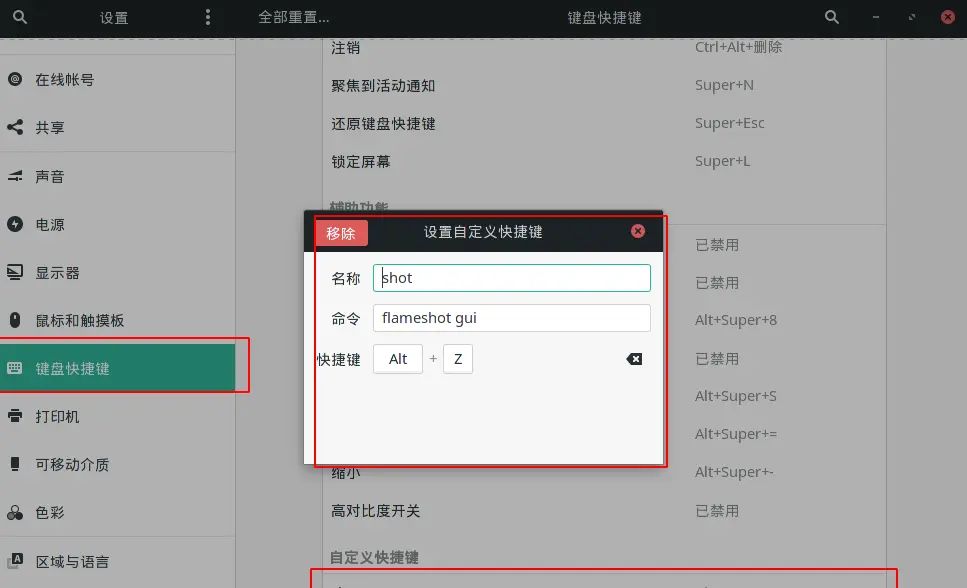Screen dimensions: 967x588
Task: Click the Z key shortcut box
Action: tap(458, 359)
